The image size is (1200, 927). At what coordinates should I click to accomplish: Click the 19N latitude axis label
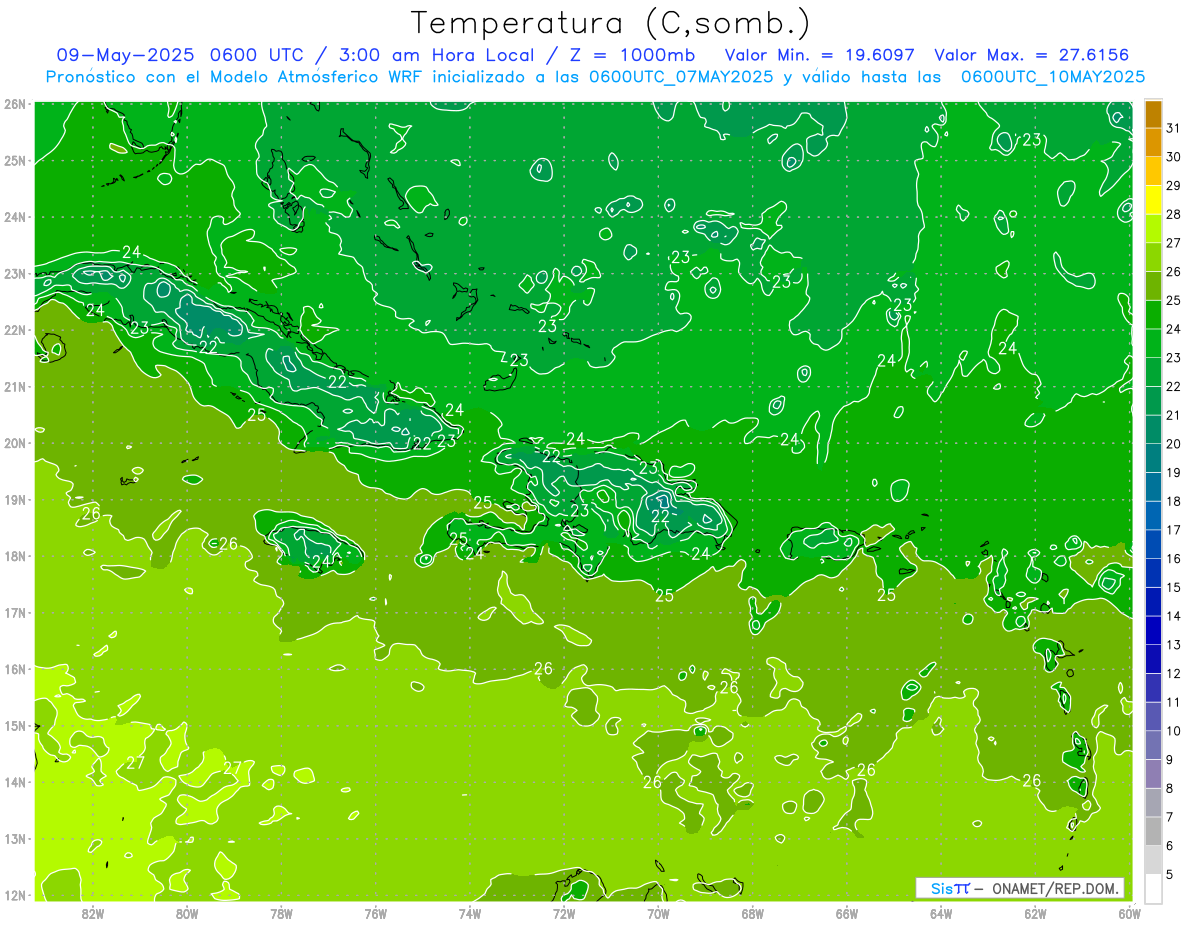pyautogui.click(x=15, y=500)
